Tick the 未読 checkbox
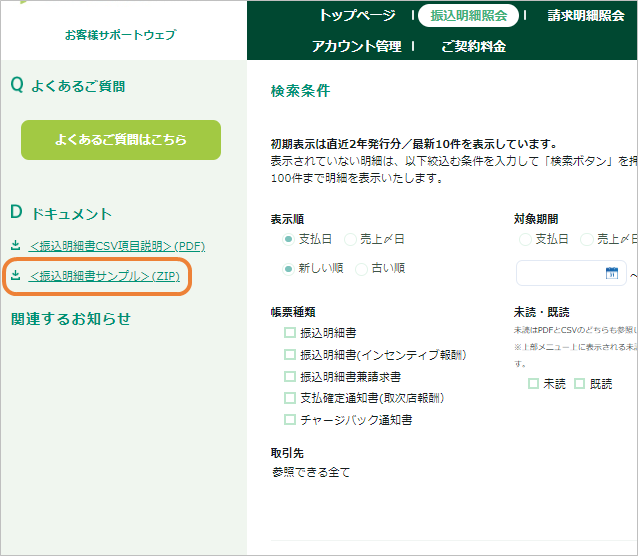Screen dimensions: 638x556 click(533, 383)
